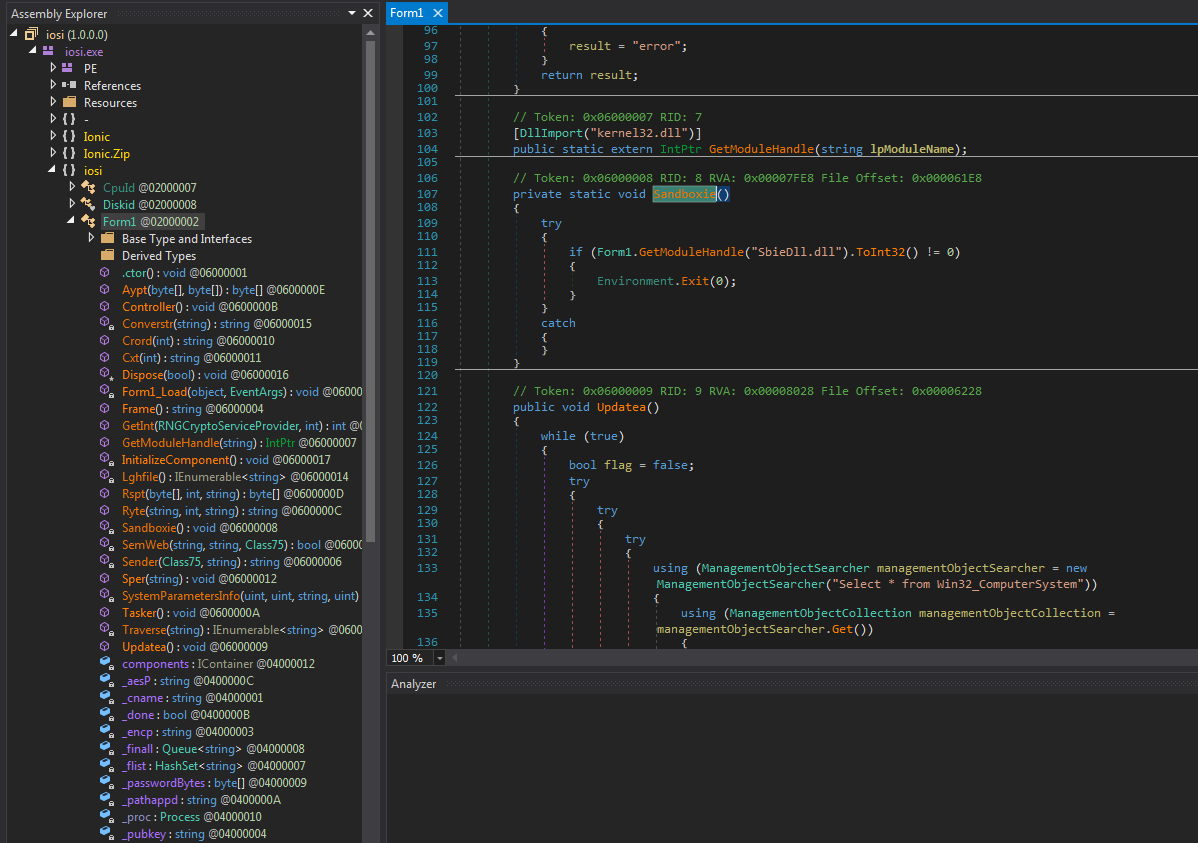Click the Ionic.Zip namespace braces icon
1198x843 pixels.
[x=68, y=153]
